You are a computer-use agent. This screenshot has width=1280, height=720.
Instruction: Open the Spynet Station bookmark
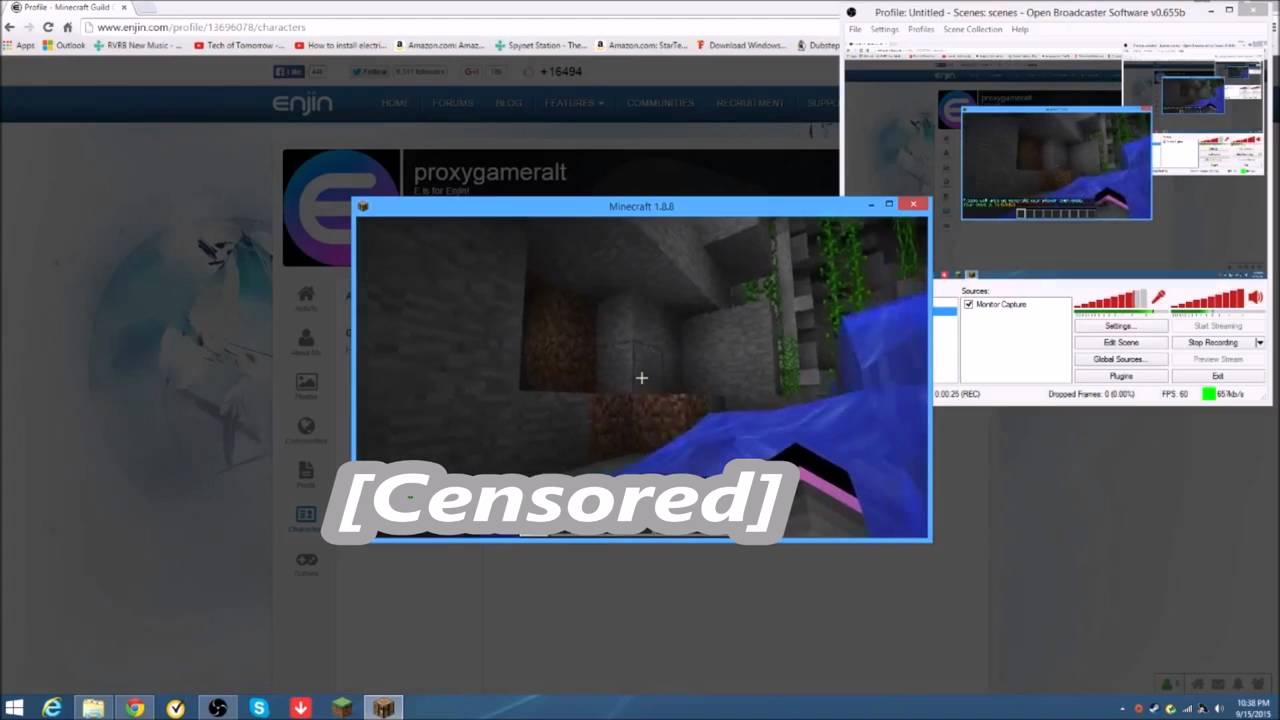[x=541, y=45]
